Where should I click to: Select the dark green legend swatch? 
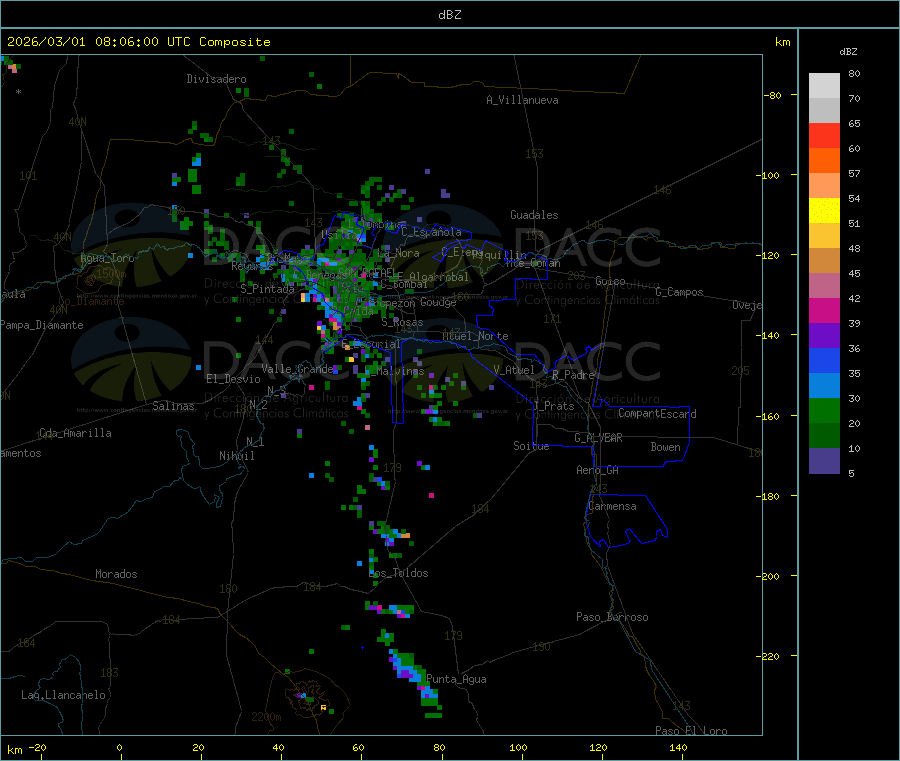824,436
